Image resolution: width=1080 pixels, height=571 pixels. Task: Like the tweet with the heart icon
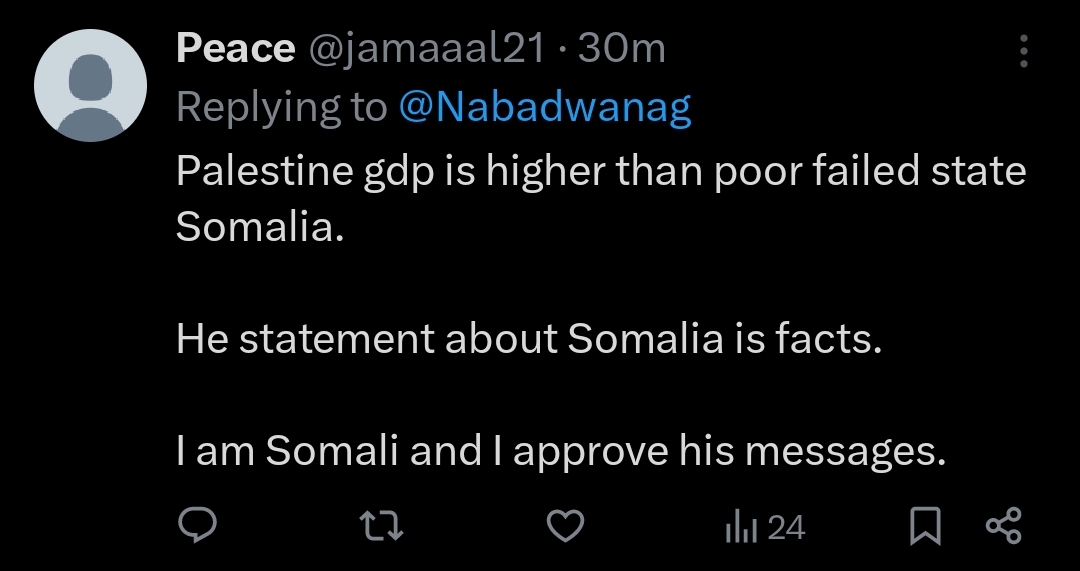coord(567,526)
